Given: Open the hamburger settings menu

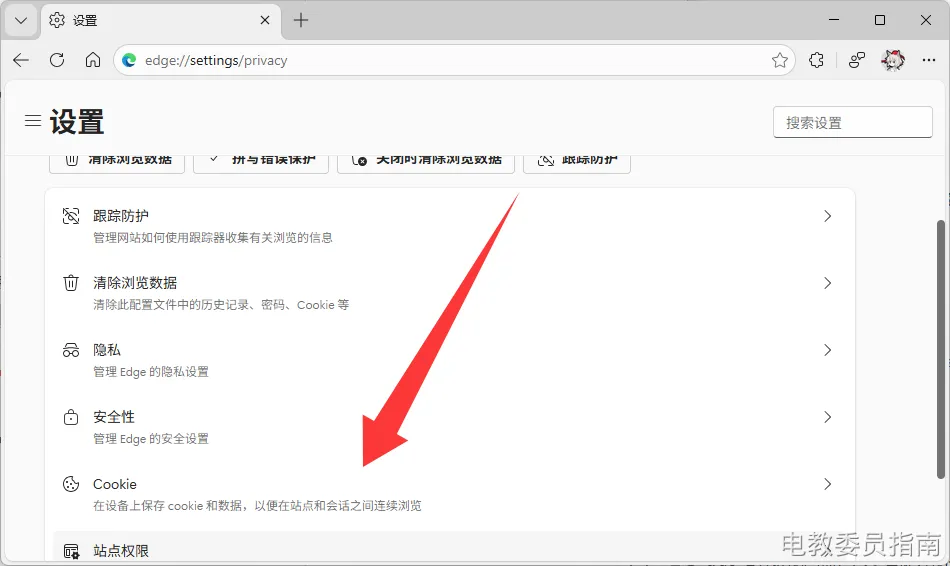Looking at the screenshot, I should point(33,121).
